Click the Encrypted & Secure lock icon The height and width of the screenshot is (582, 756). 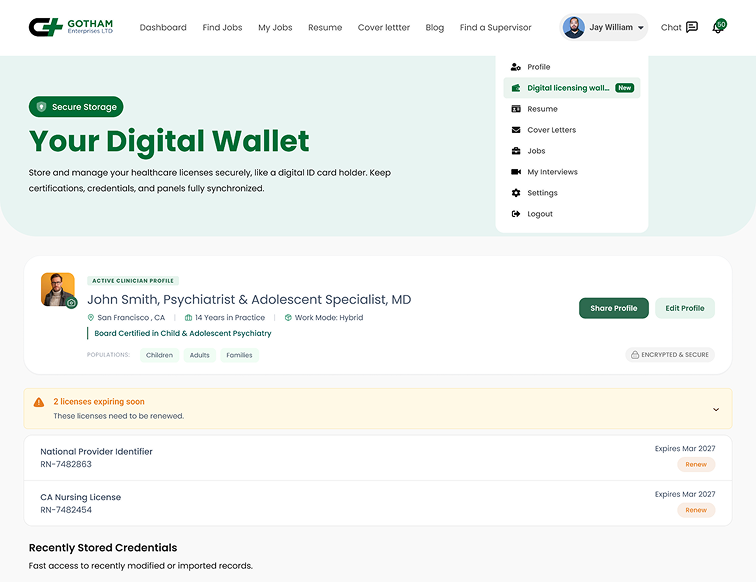point(635,354)
